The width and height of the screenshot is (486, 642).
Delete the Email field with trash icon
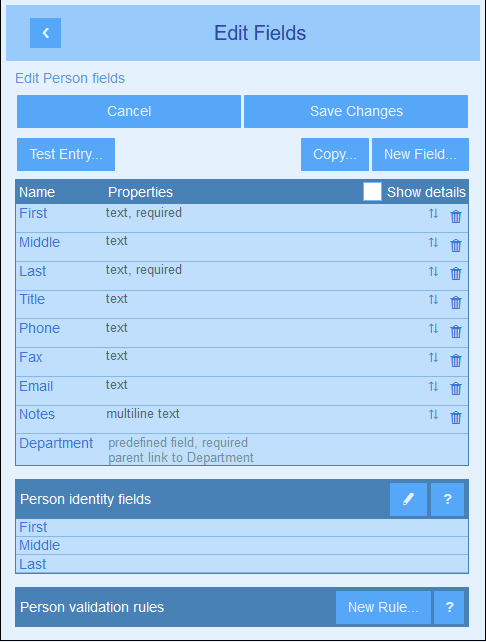coord(456,388)
